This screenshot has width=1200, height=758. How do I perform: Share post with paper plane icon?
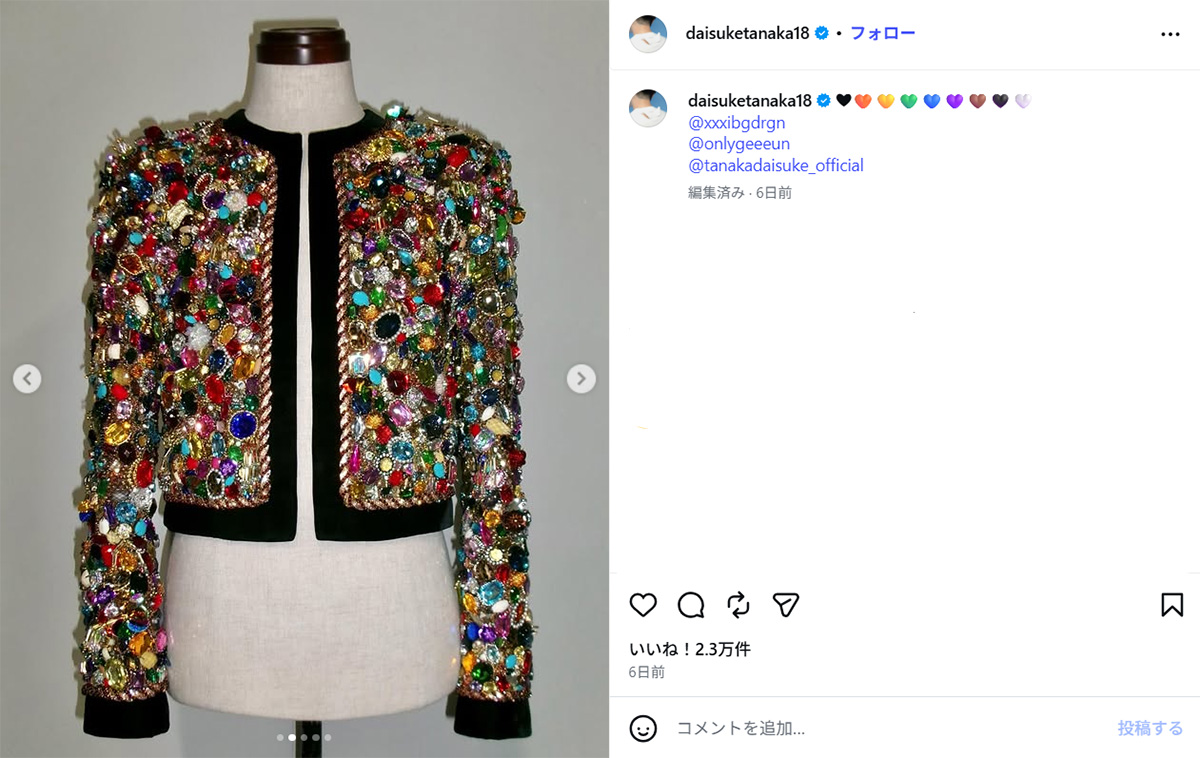(786, 605)
